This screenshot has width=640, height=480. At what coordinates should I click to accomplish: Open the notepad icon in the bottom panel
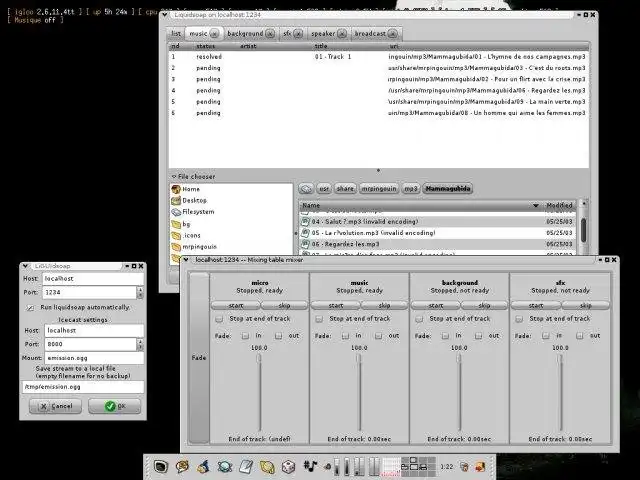click(x=246, y=466)
